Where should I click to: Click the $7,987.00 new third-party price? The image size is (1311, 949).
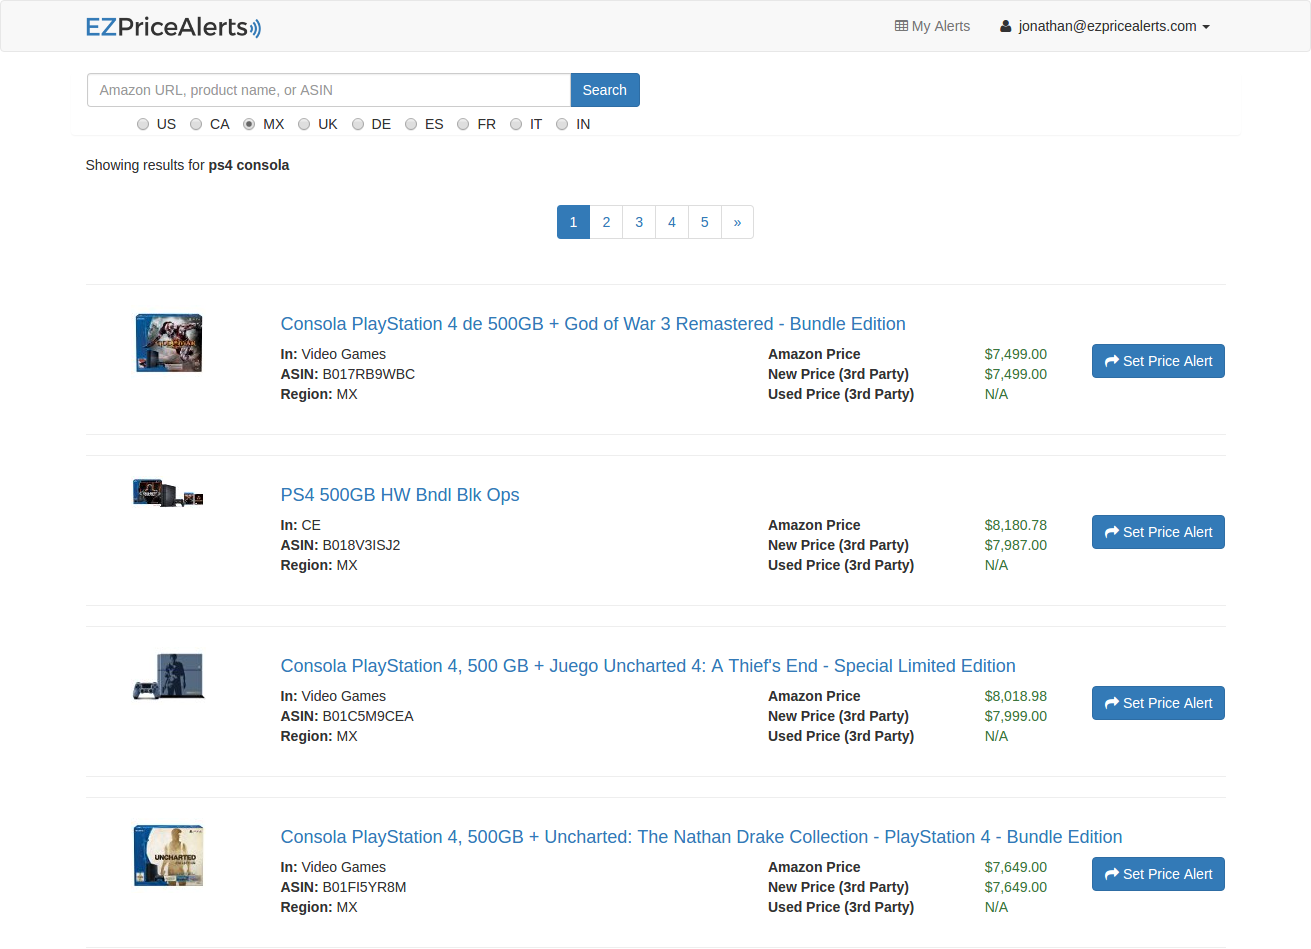(x=1016, y=545)
